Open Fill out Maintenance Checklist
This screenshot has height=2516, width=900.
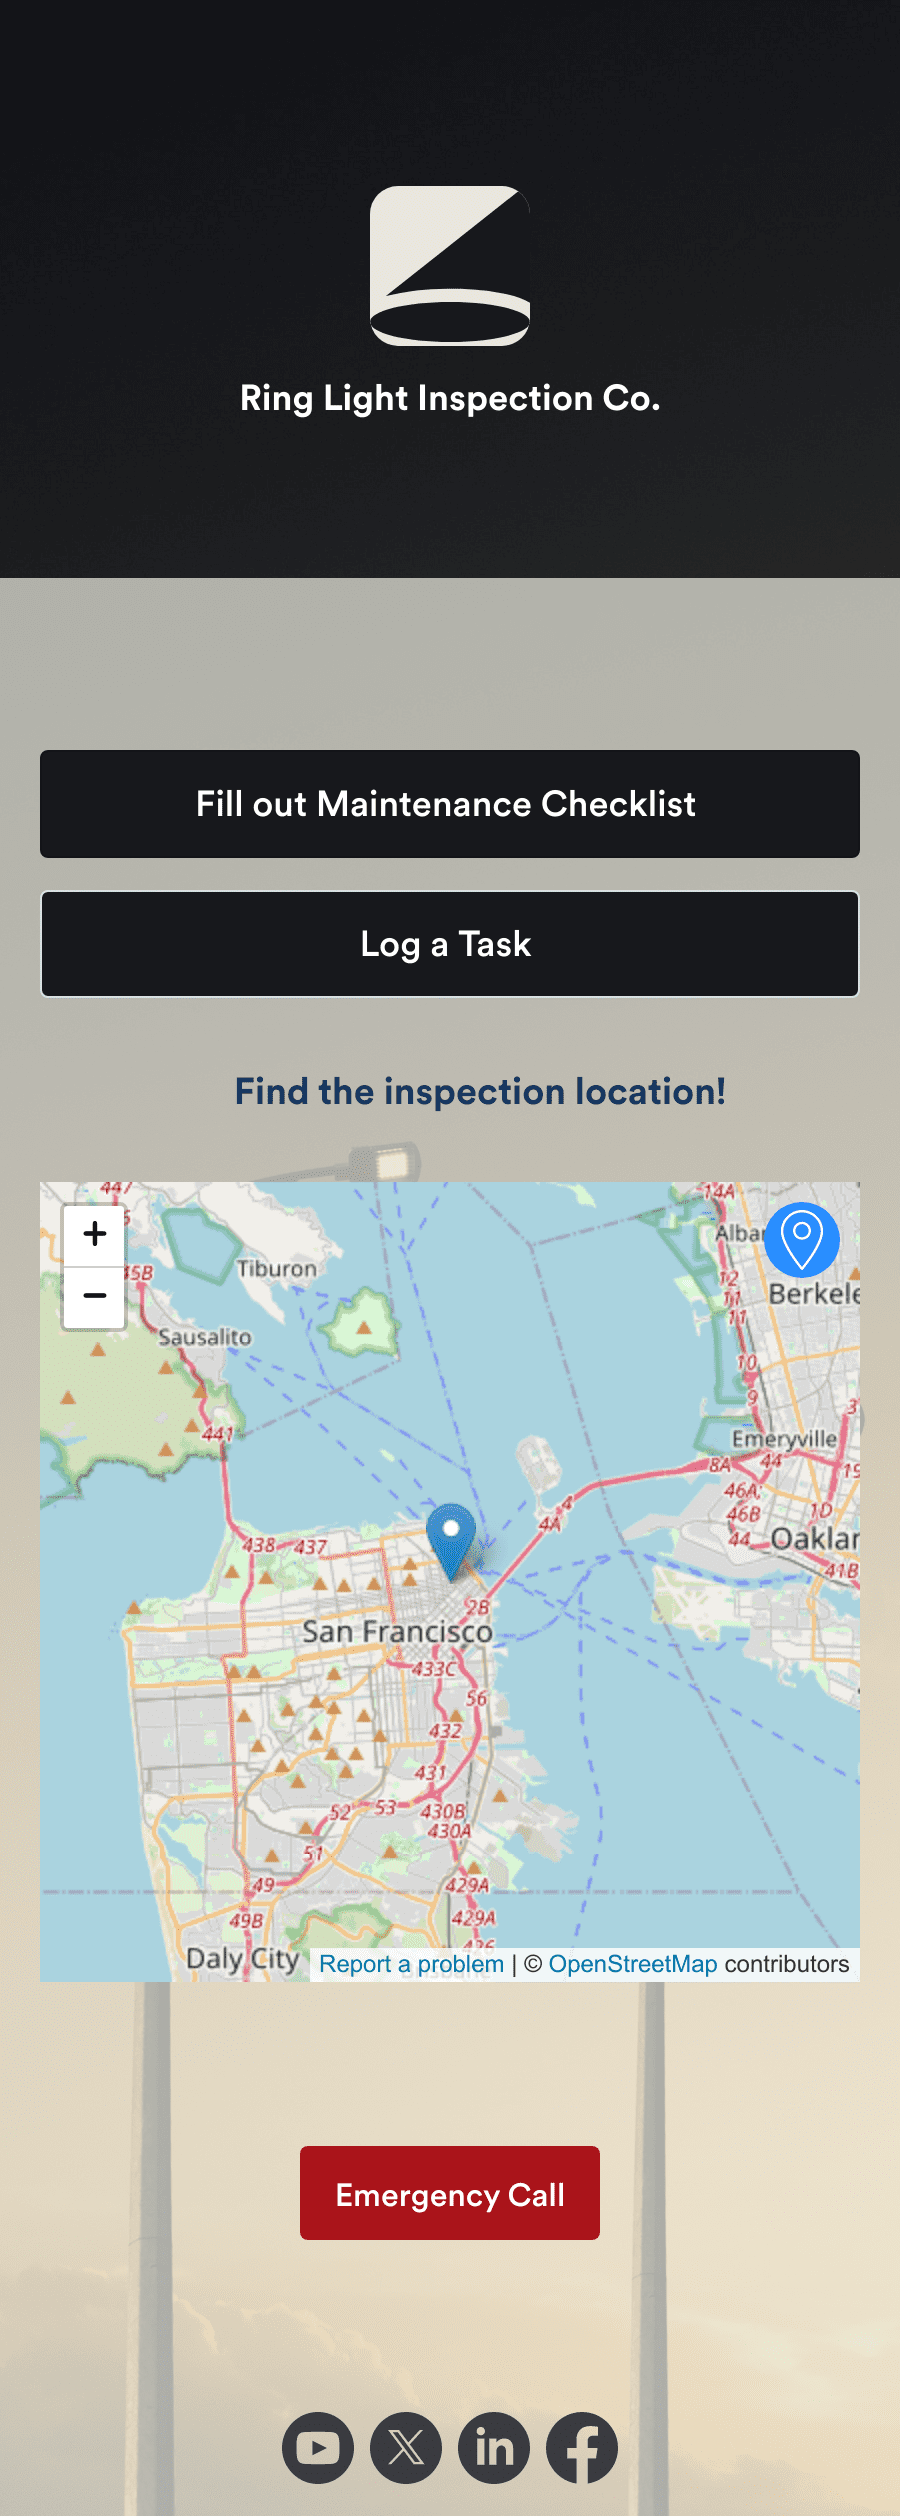pyautogui.click(x=450, y=804)
